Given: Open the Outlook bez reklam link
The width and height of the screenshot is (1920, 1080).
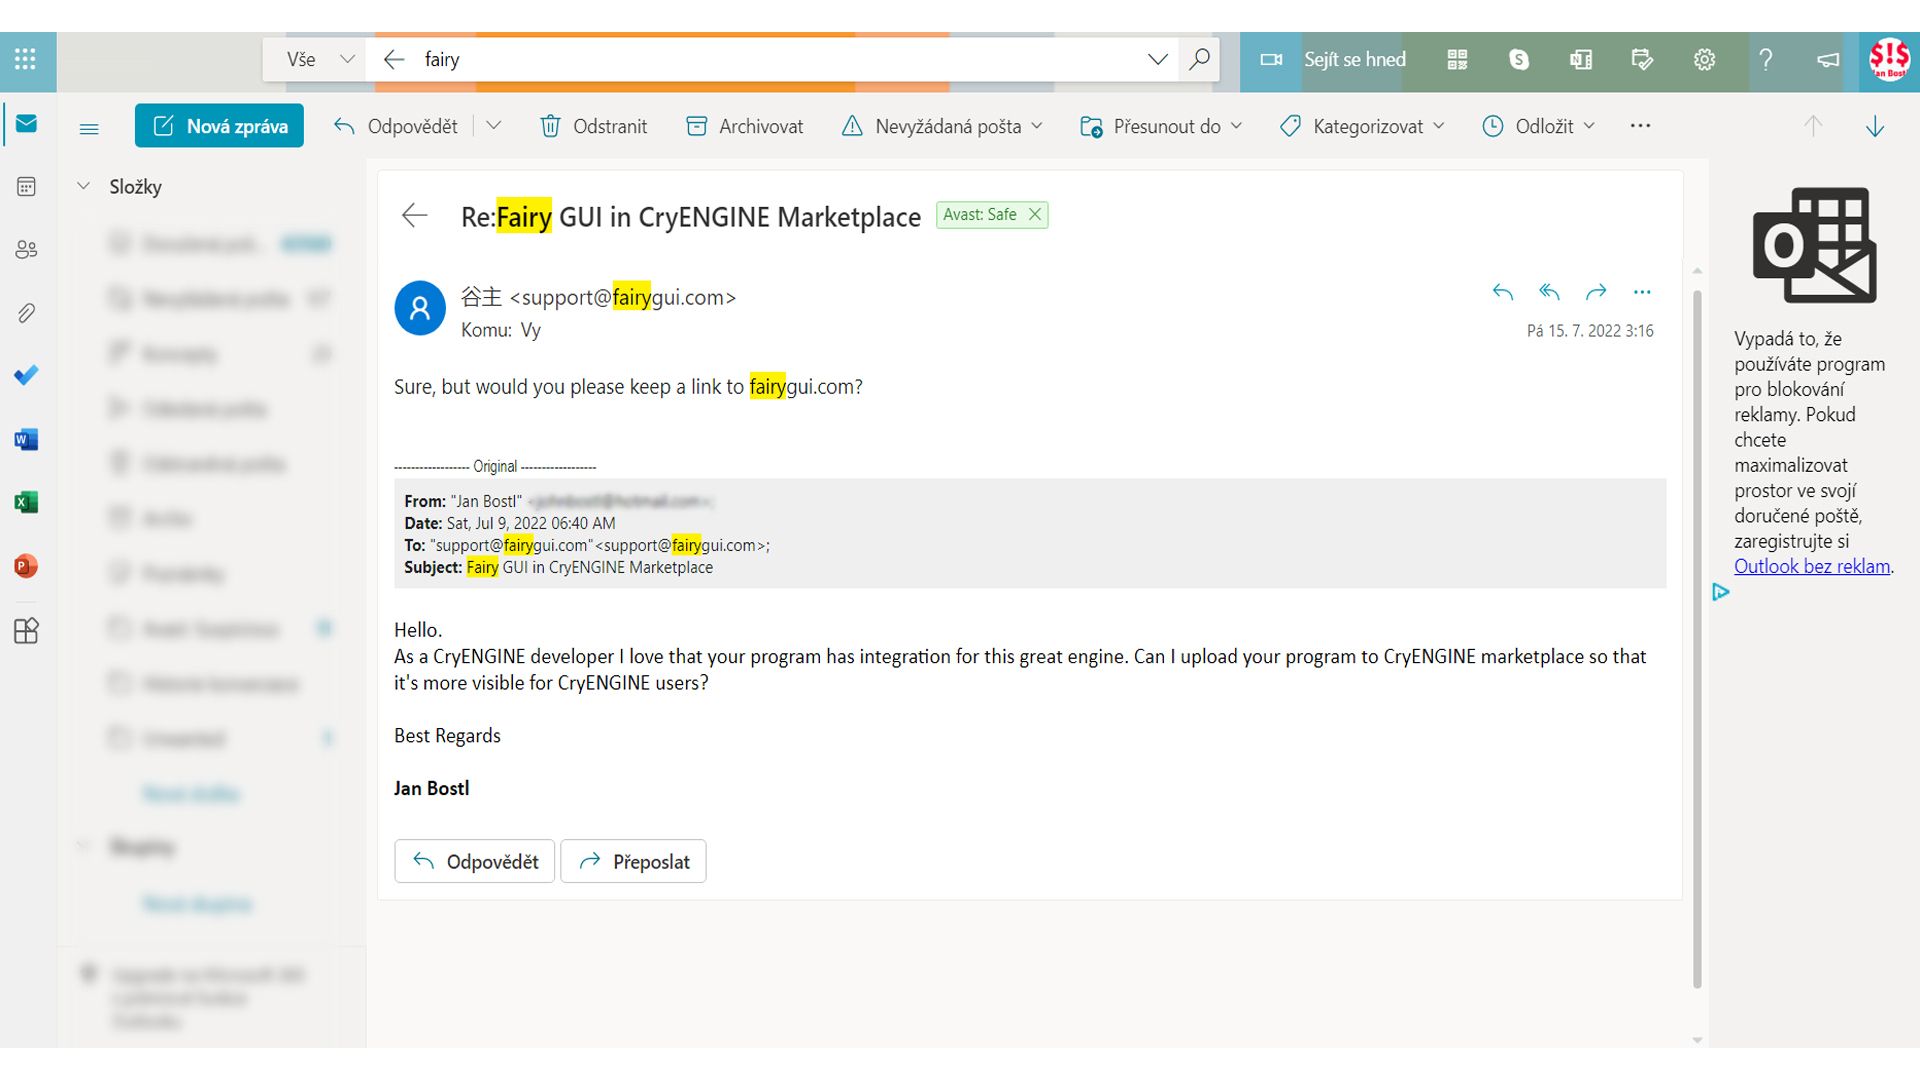Looking at the screenshot, I should (x=1811, y=566).
